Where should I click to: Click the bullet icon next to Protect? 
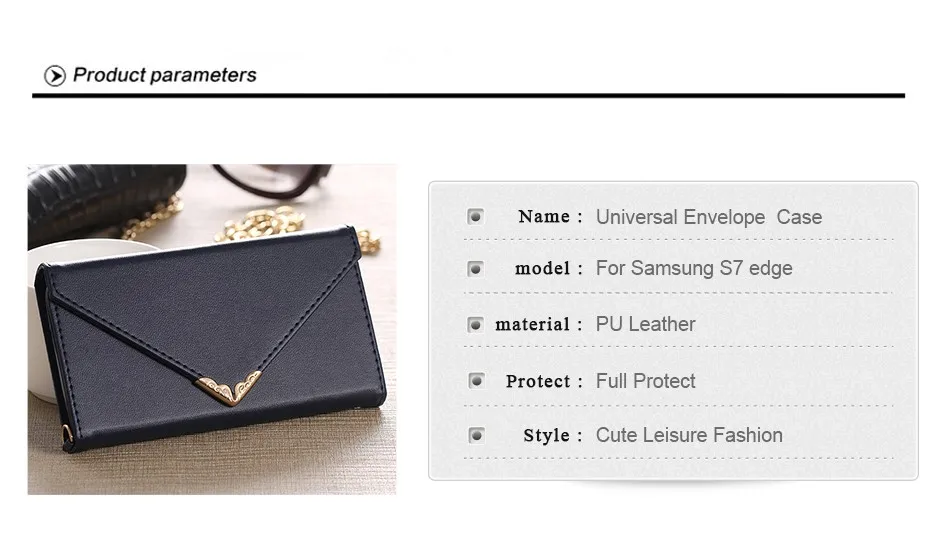pos(476,381)
